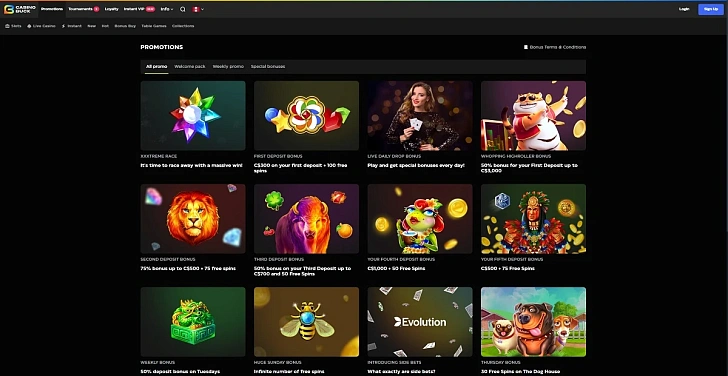Open the XXXtreme Race star thumbnail
This screenshot has height=376, width=728.
coord(193,116)
